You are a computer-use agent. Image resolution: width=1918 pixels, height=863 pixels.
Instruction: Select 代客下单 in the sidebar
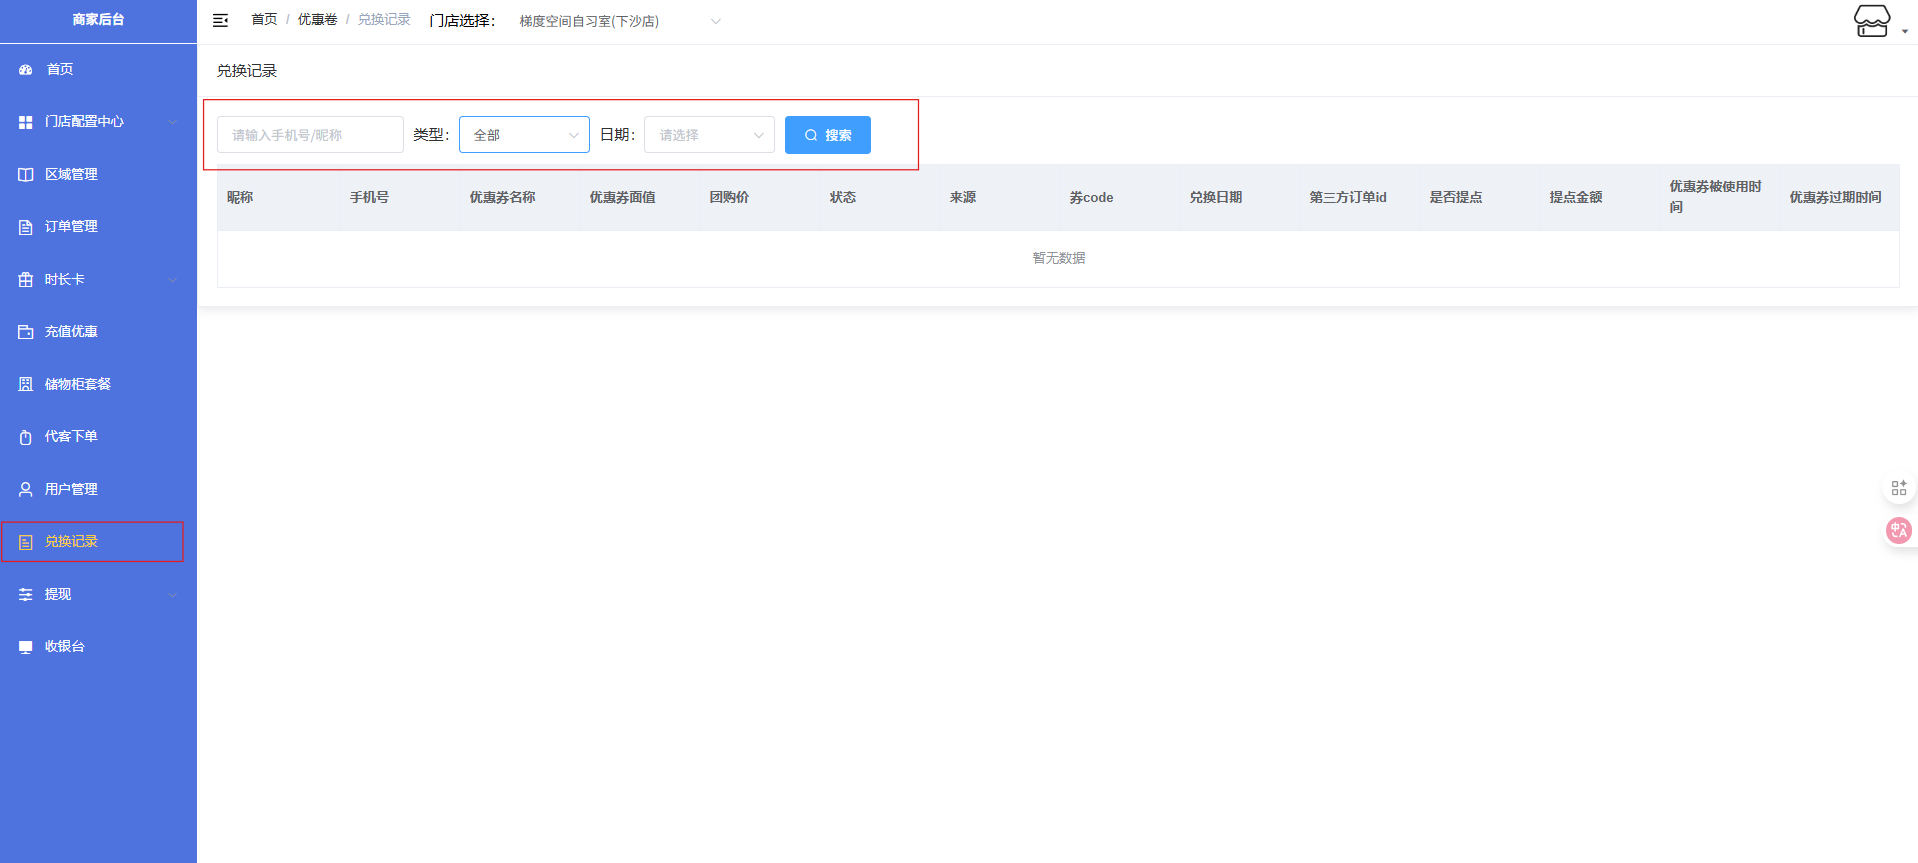98,436
